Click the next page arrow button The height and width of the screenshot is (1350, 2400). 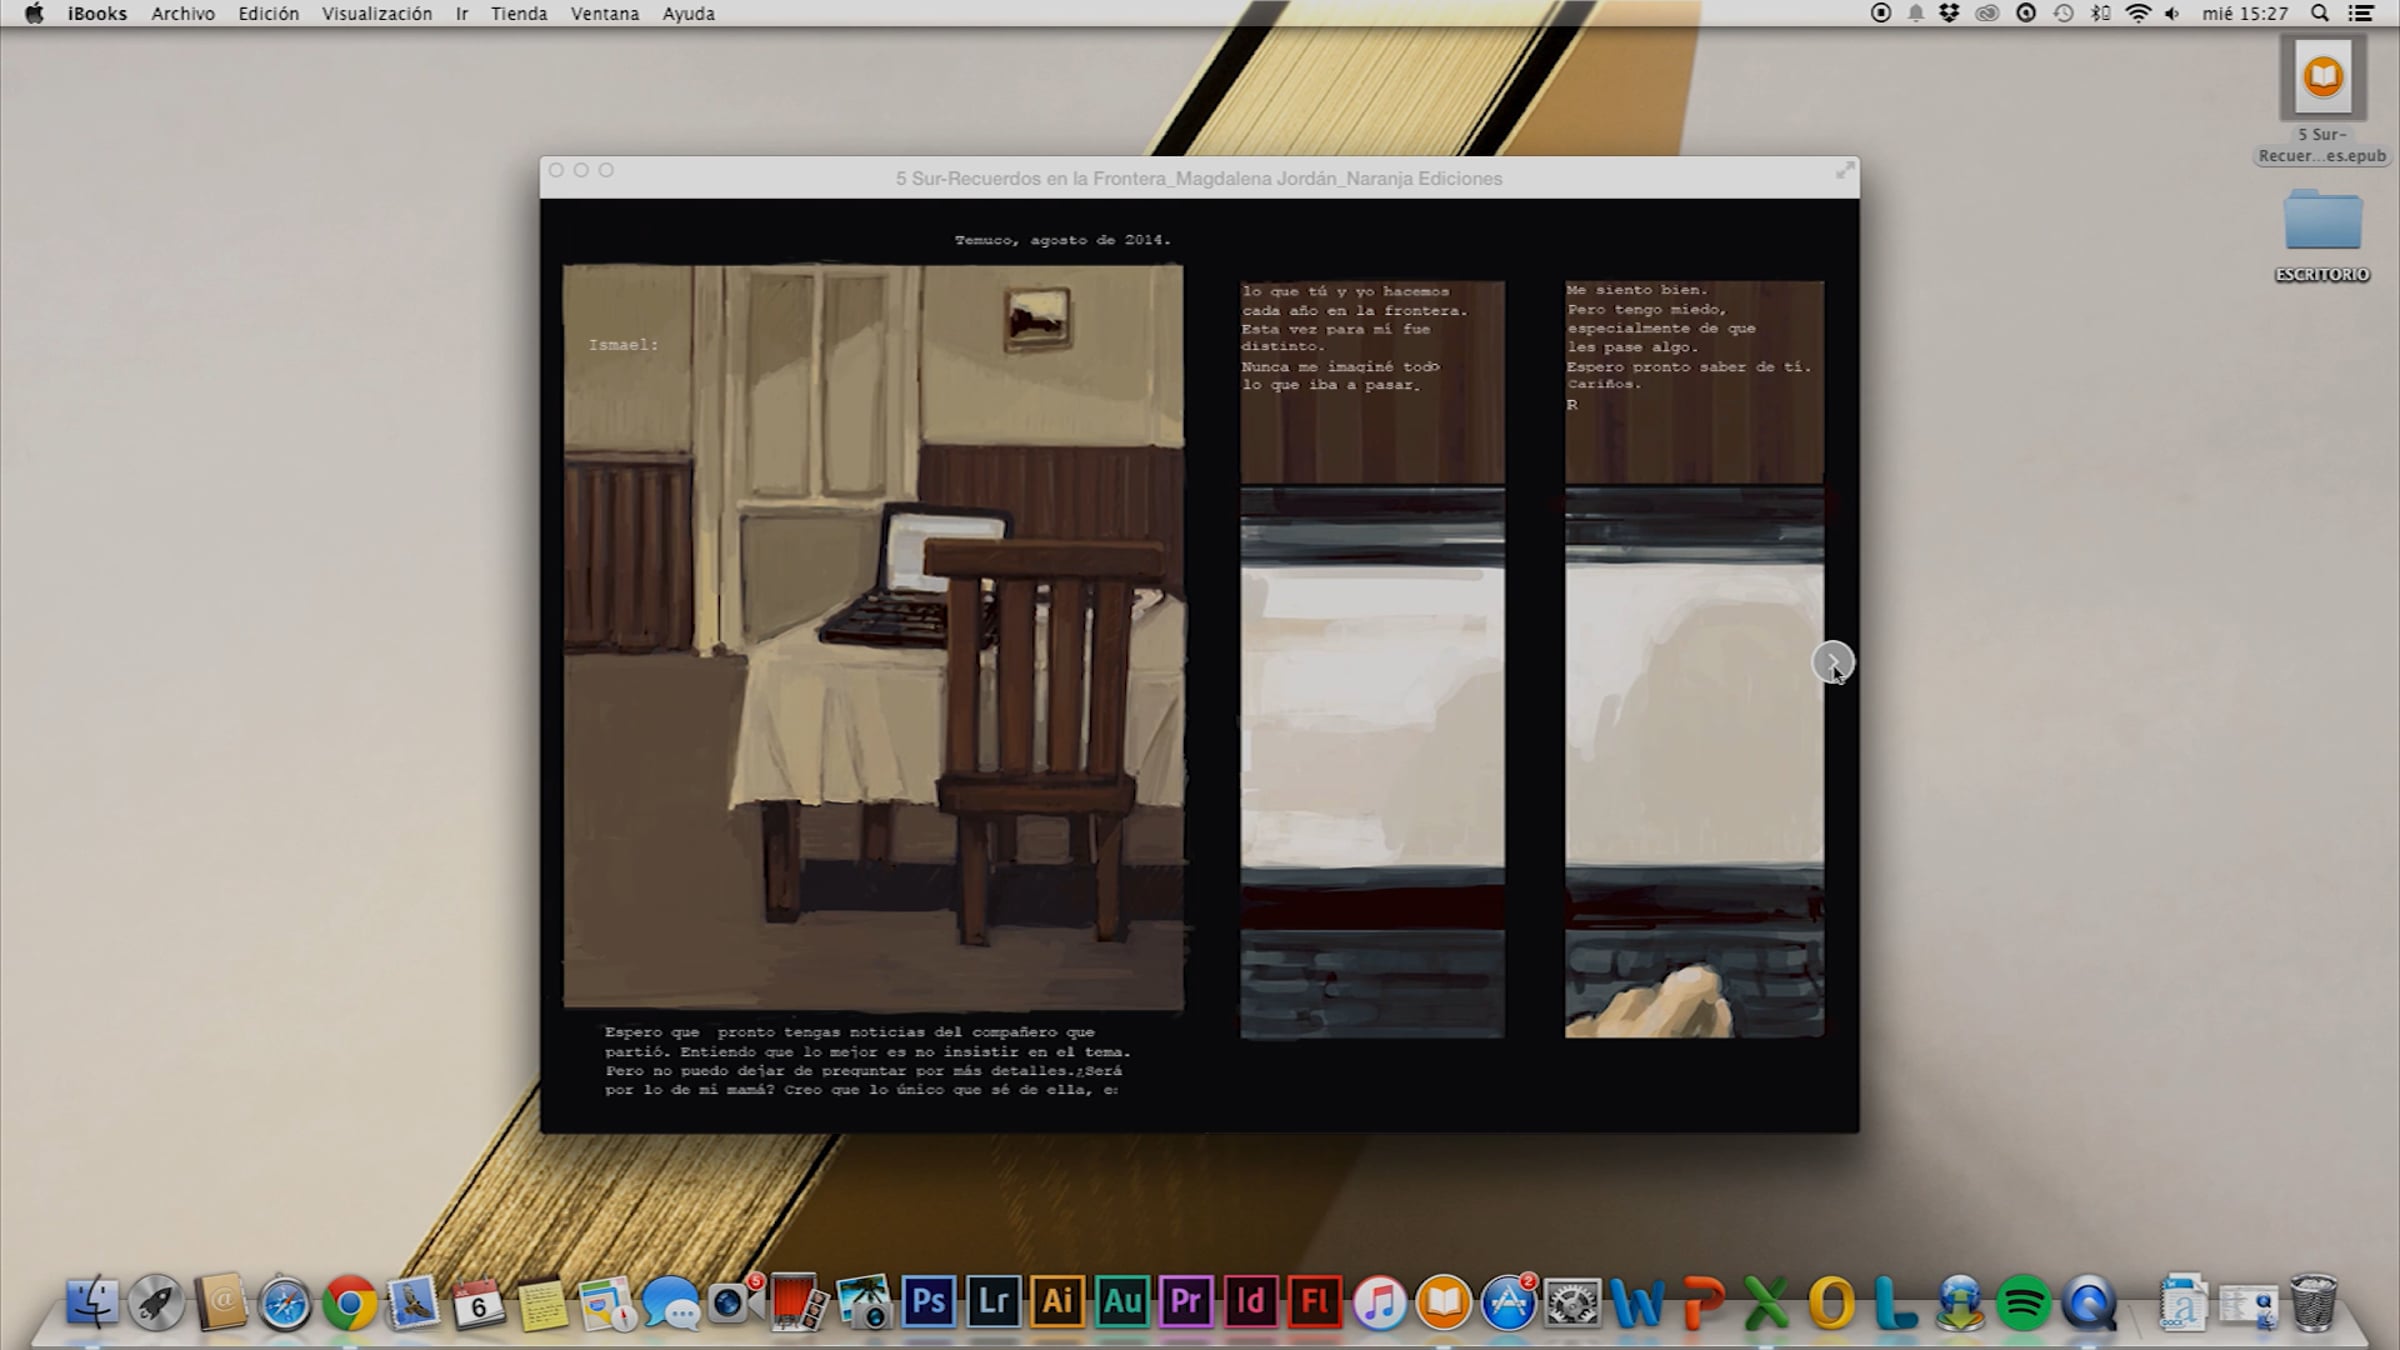tap(1832, 661)
